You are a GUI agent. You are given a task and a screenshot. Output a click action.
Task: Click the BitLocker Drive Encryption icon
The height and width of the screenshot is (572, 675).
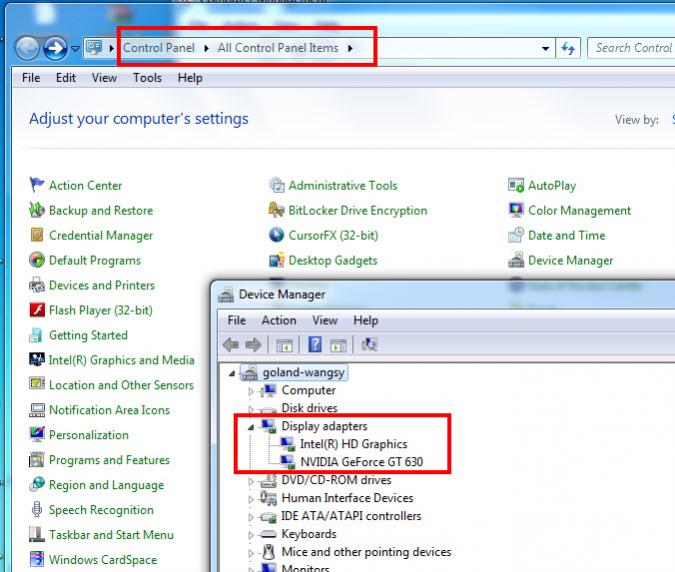tap(276, 210)
